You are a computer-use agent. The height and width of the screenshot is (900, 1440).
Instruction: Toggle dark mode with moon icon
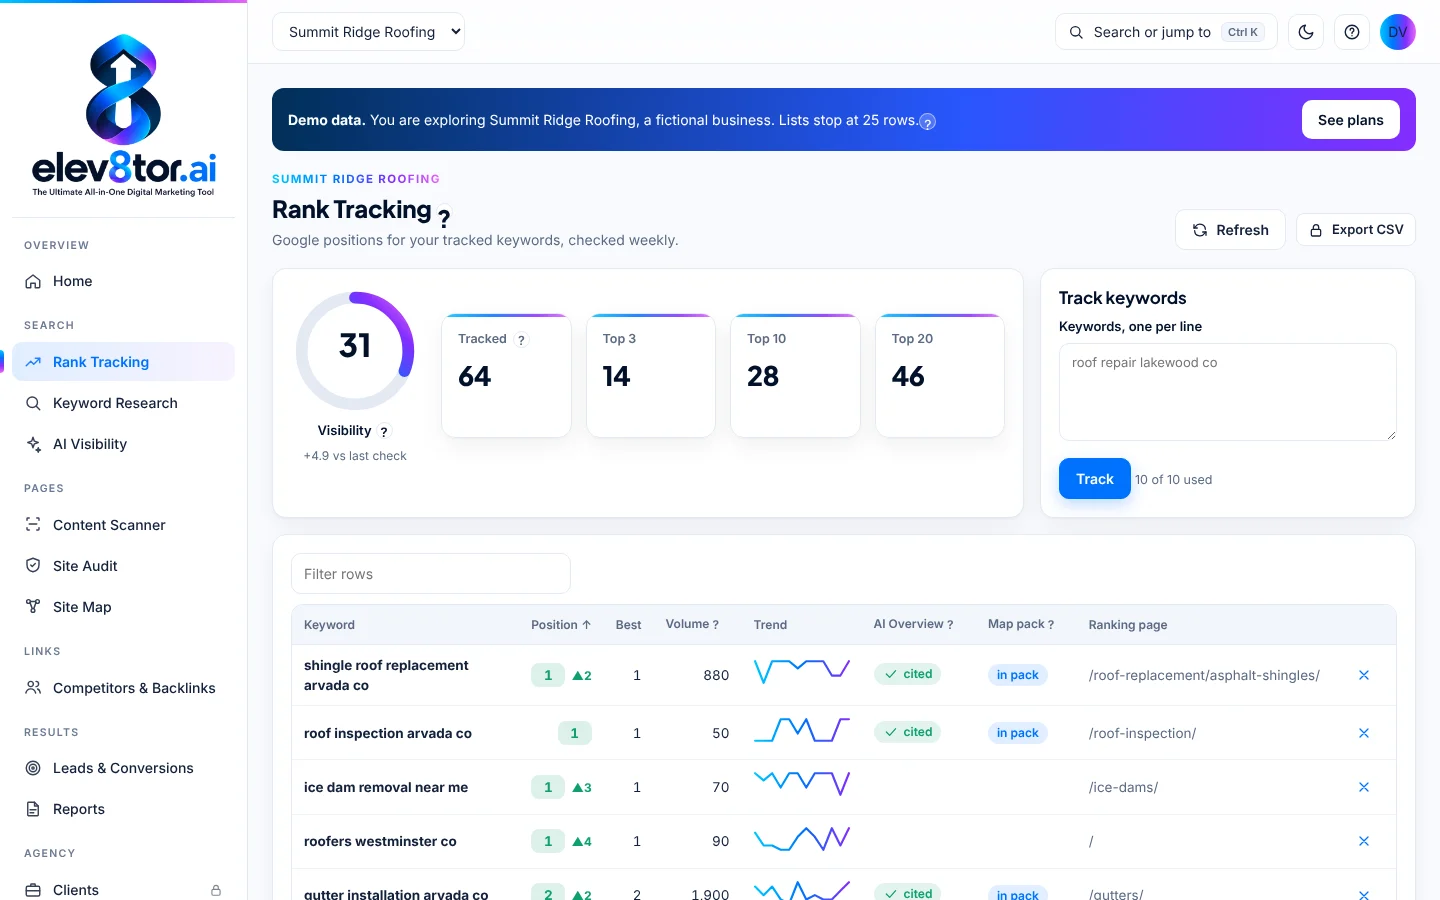[1306, 32]
